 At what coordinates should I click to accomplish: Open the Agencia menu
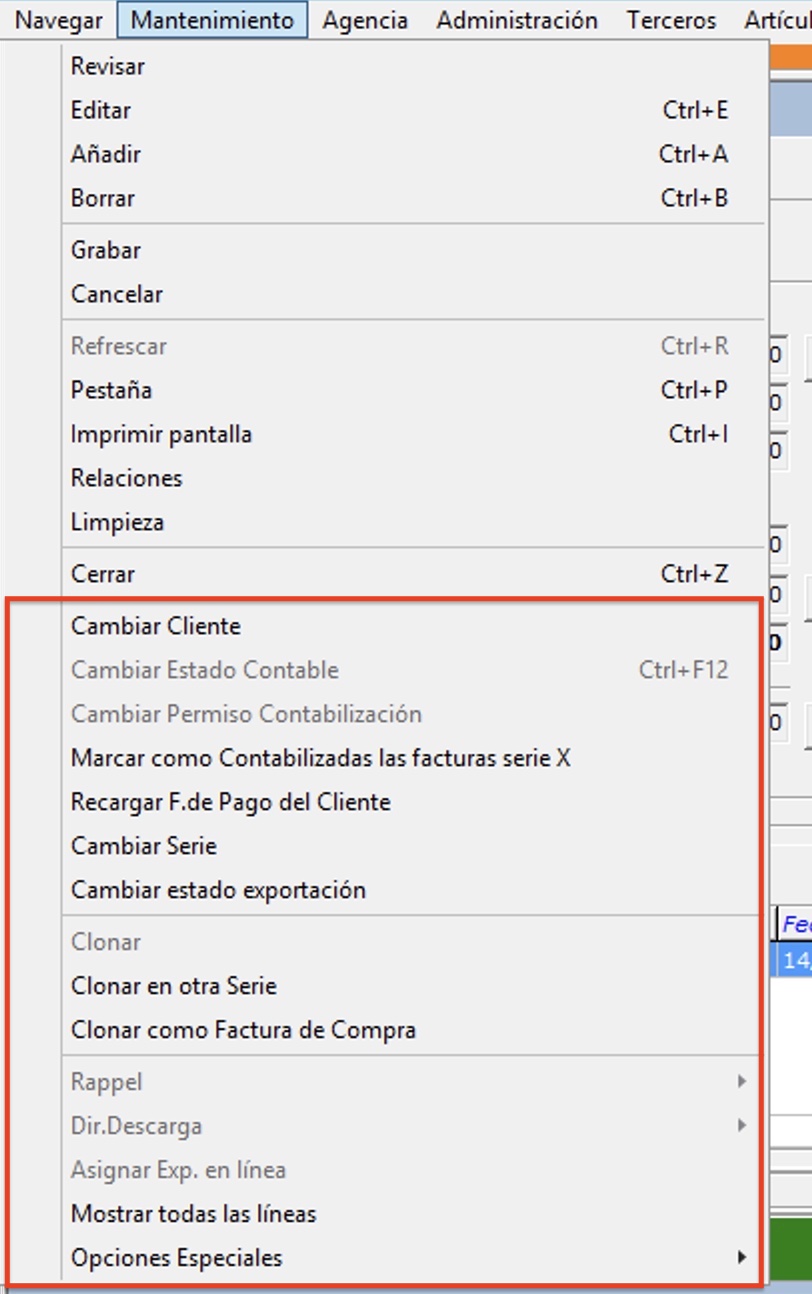point(365,20)
